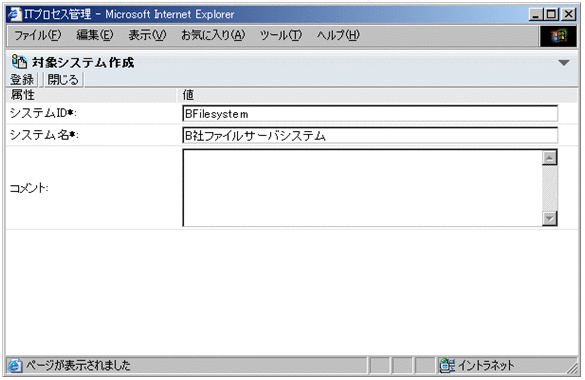Click inside the コメント text area
This screenshot has width=585, height=380.
pyautogui.click(x=362, y=188)
